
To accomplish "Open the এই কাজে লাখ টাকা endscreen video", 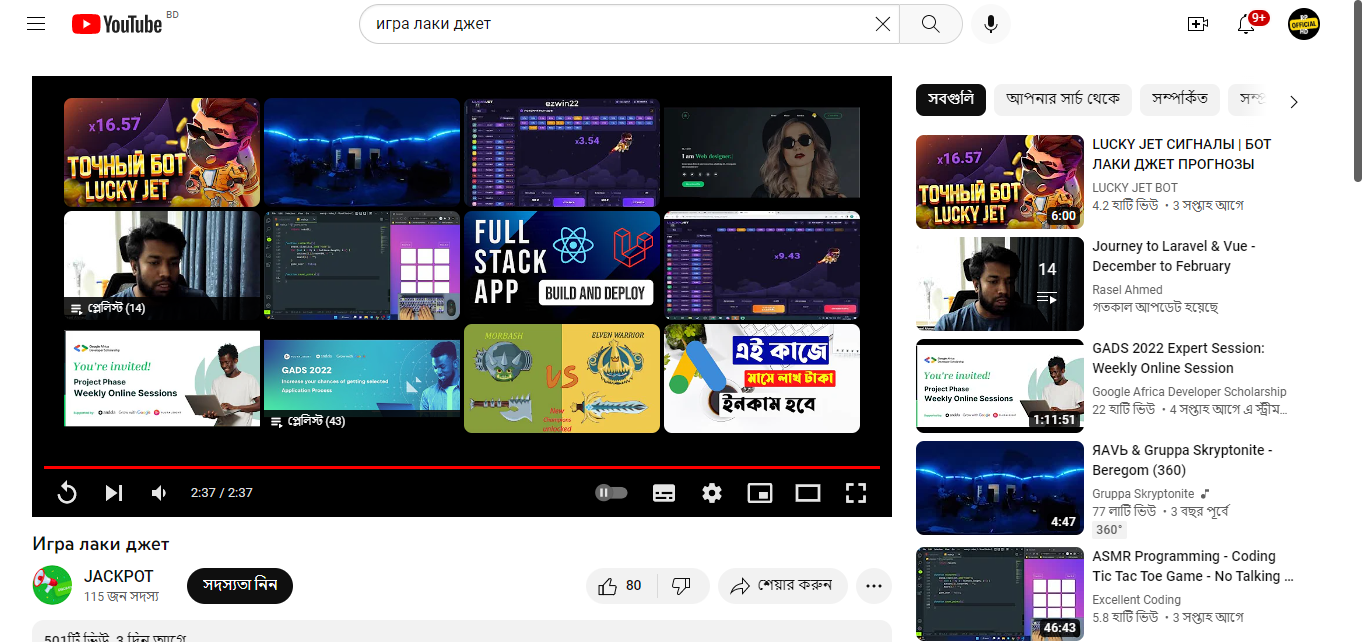I will pos(762,378).
